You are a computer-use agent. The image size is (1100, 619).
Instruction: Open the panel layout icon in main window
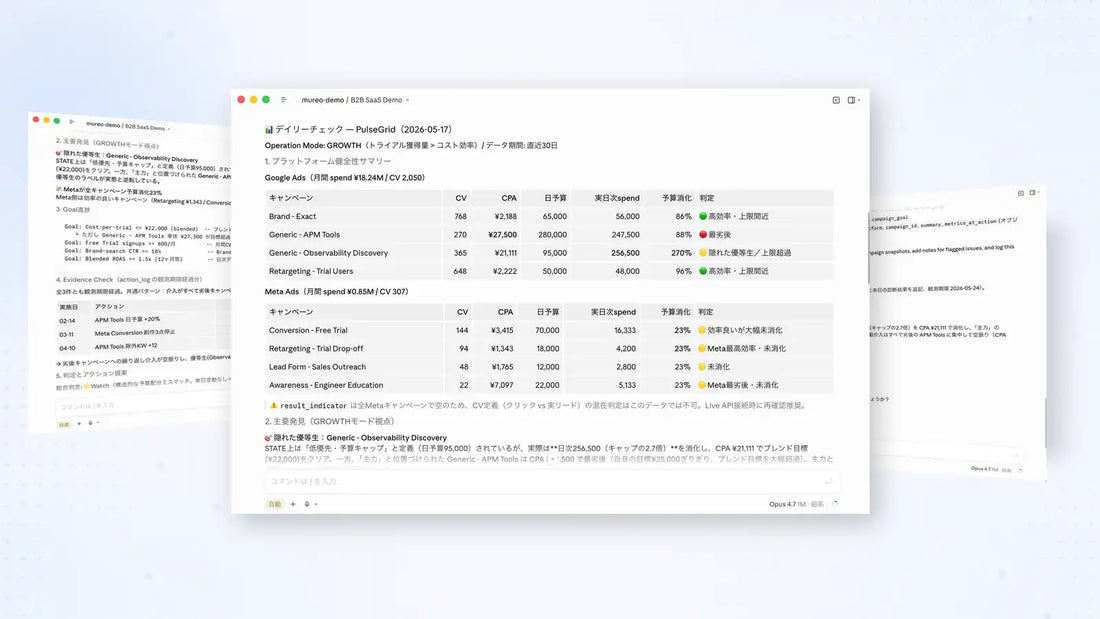[x=851, y=100]
